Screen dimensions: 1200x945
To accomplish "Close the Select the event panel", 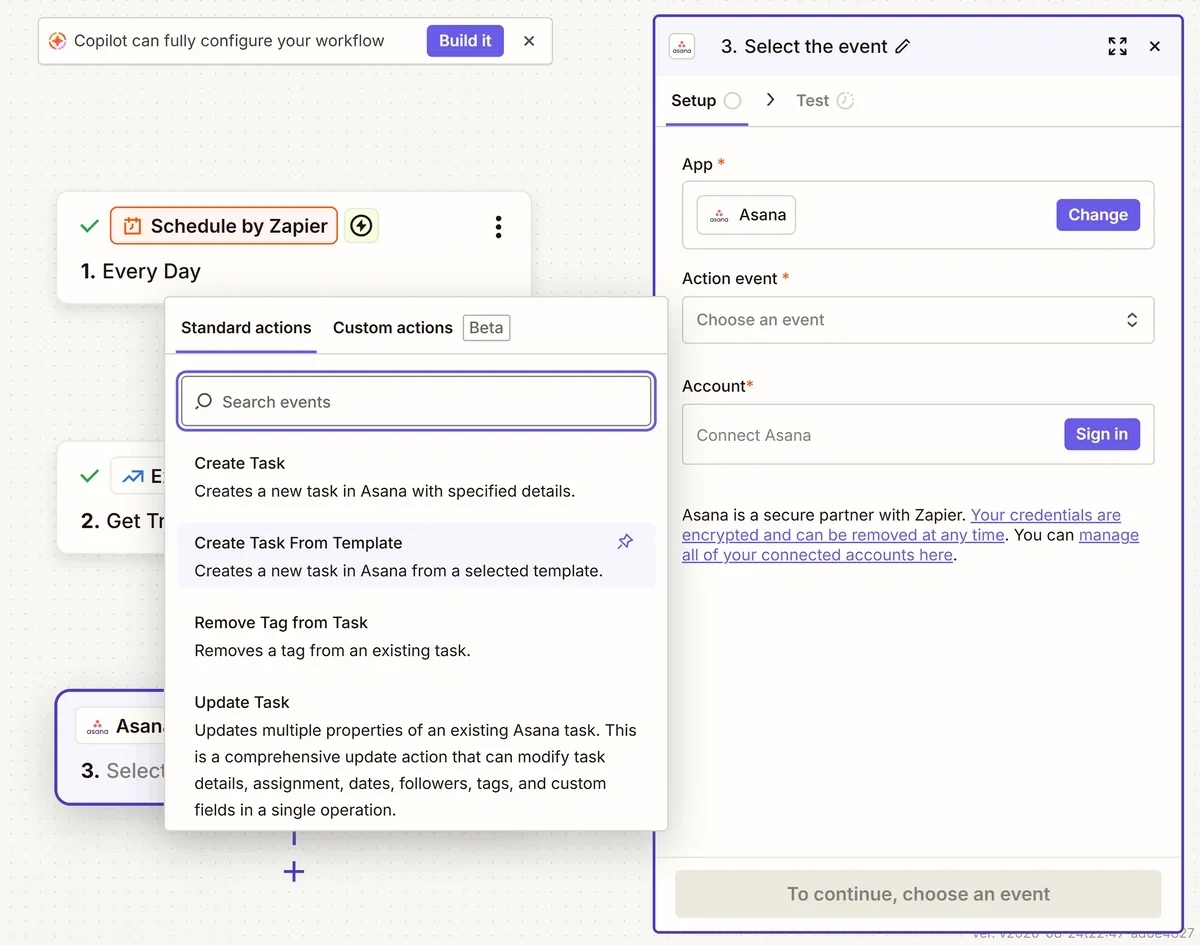I will (x=1155, y=46).
